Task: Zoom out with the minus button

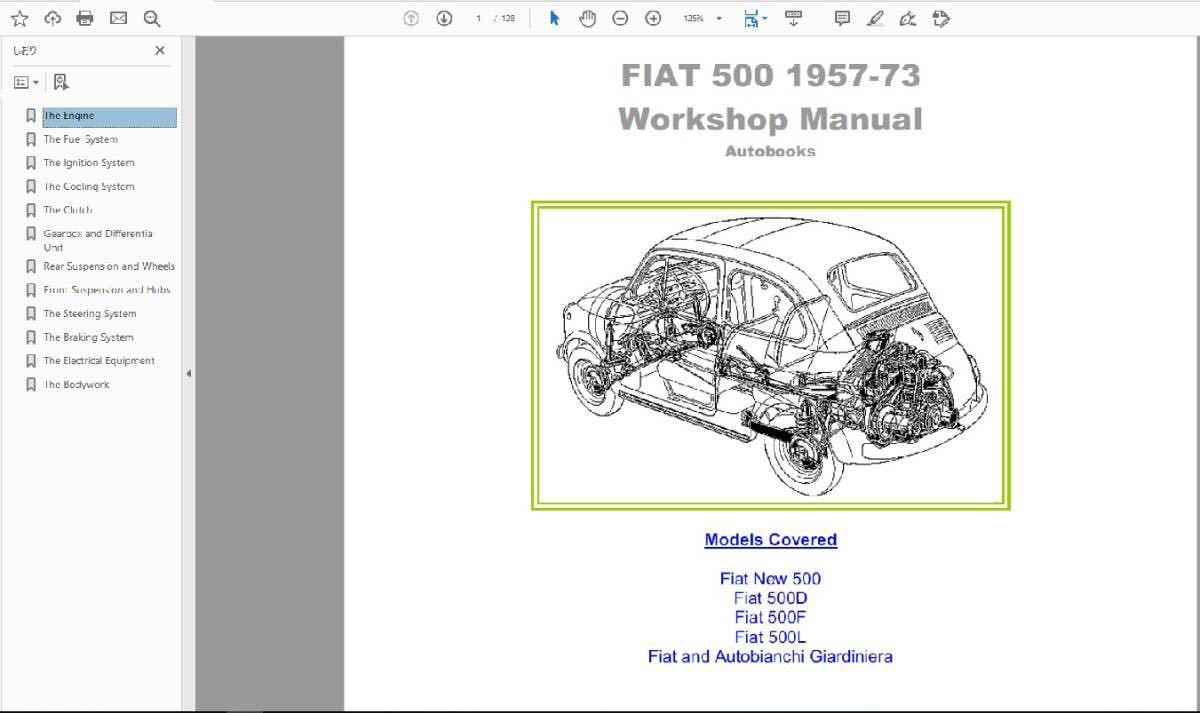Action: (620, 18)
